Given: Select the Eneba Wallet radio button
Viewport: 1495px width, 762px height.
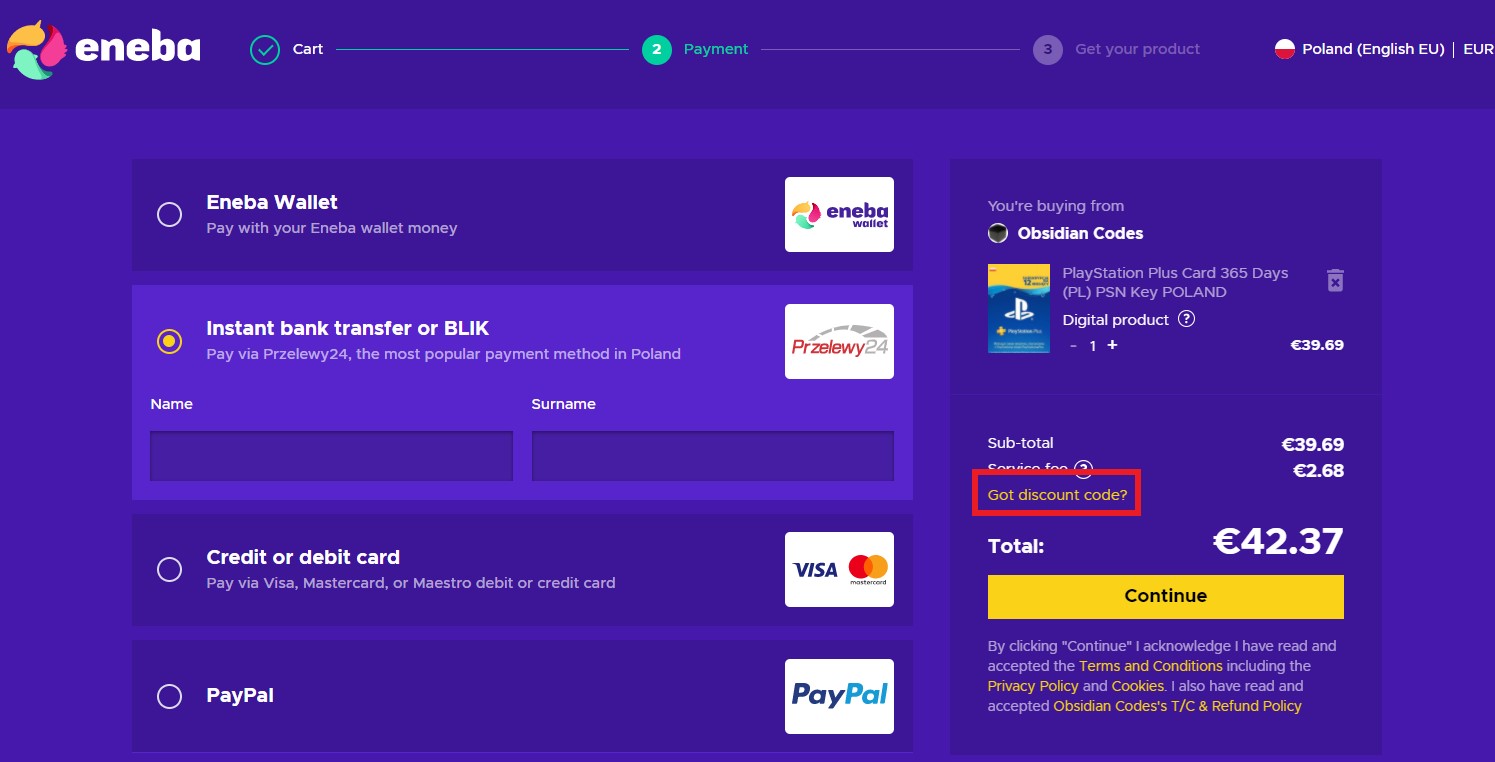Looking at the screenshot, I should click(x=170, y=215).
